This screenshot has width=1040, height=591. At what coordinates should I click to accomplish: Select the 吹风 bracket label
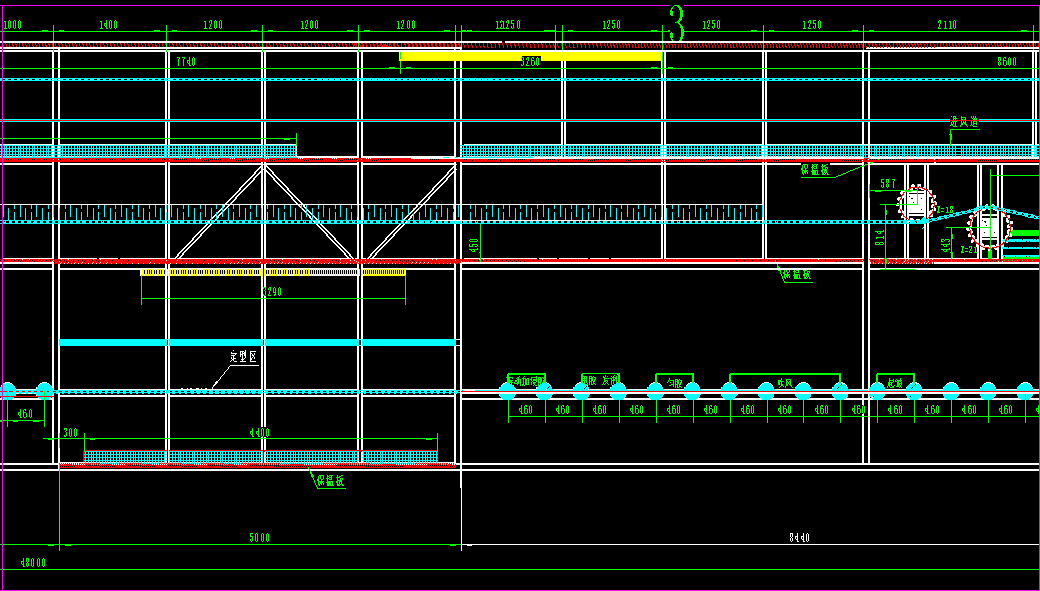click(784, 383)
